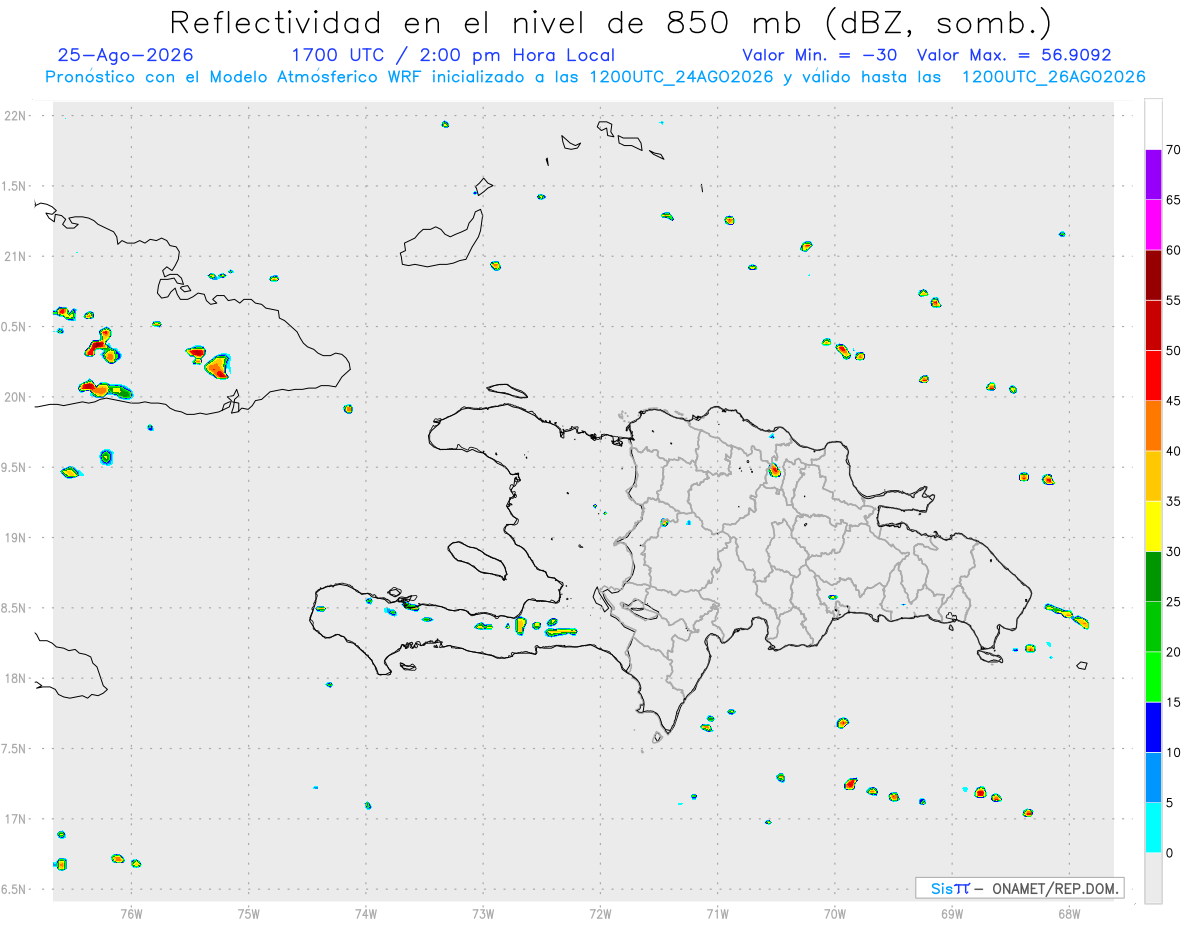The width and height of the screenshot is (1200, 927).
Task: Click the colorbar tick label '70'
Action: pyautogui.click(x=1174, y=150)
